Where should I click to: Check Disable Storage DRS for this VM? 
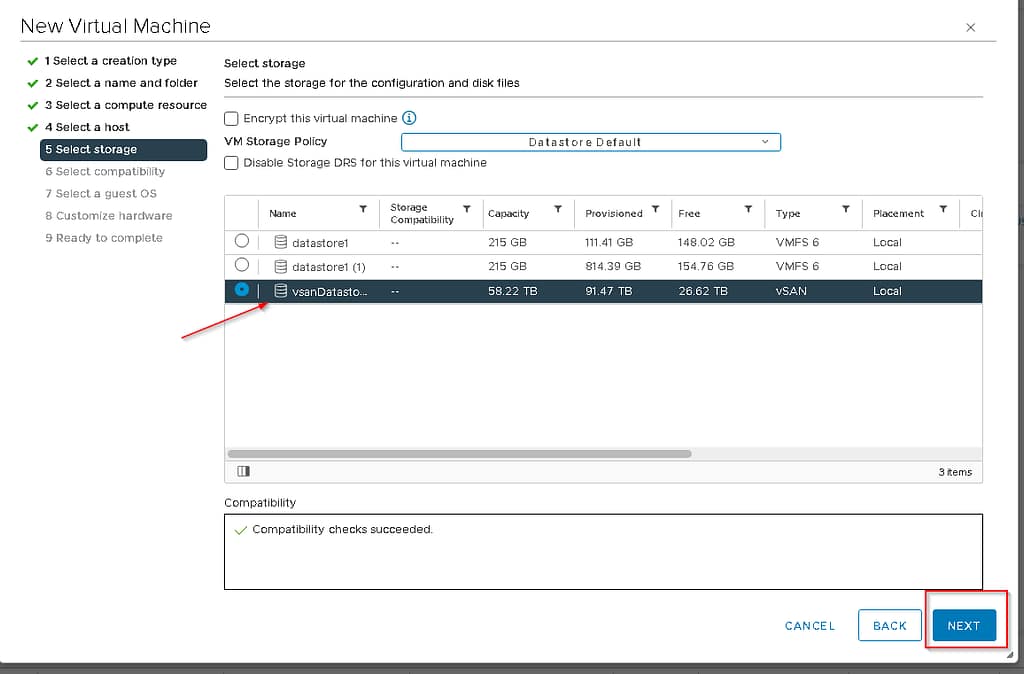coord(232,162)
